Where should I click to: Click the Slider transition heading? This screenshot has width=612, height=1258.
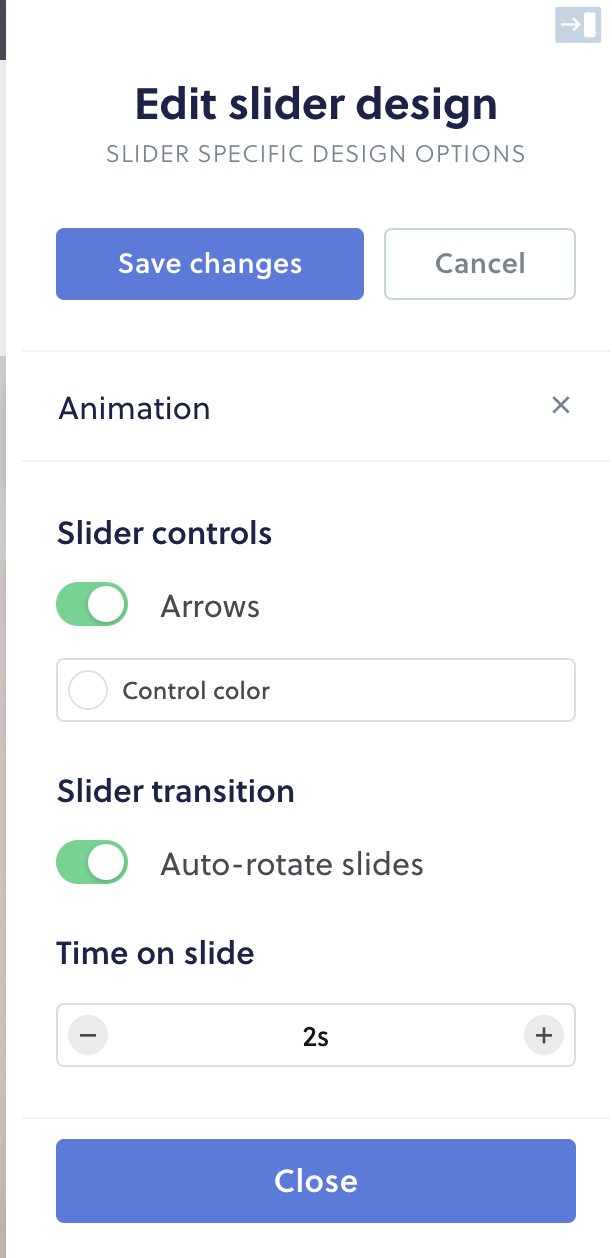tap(176, 791)
